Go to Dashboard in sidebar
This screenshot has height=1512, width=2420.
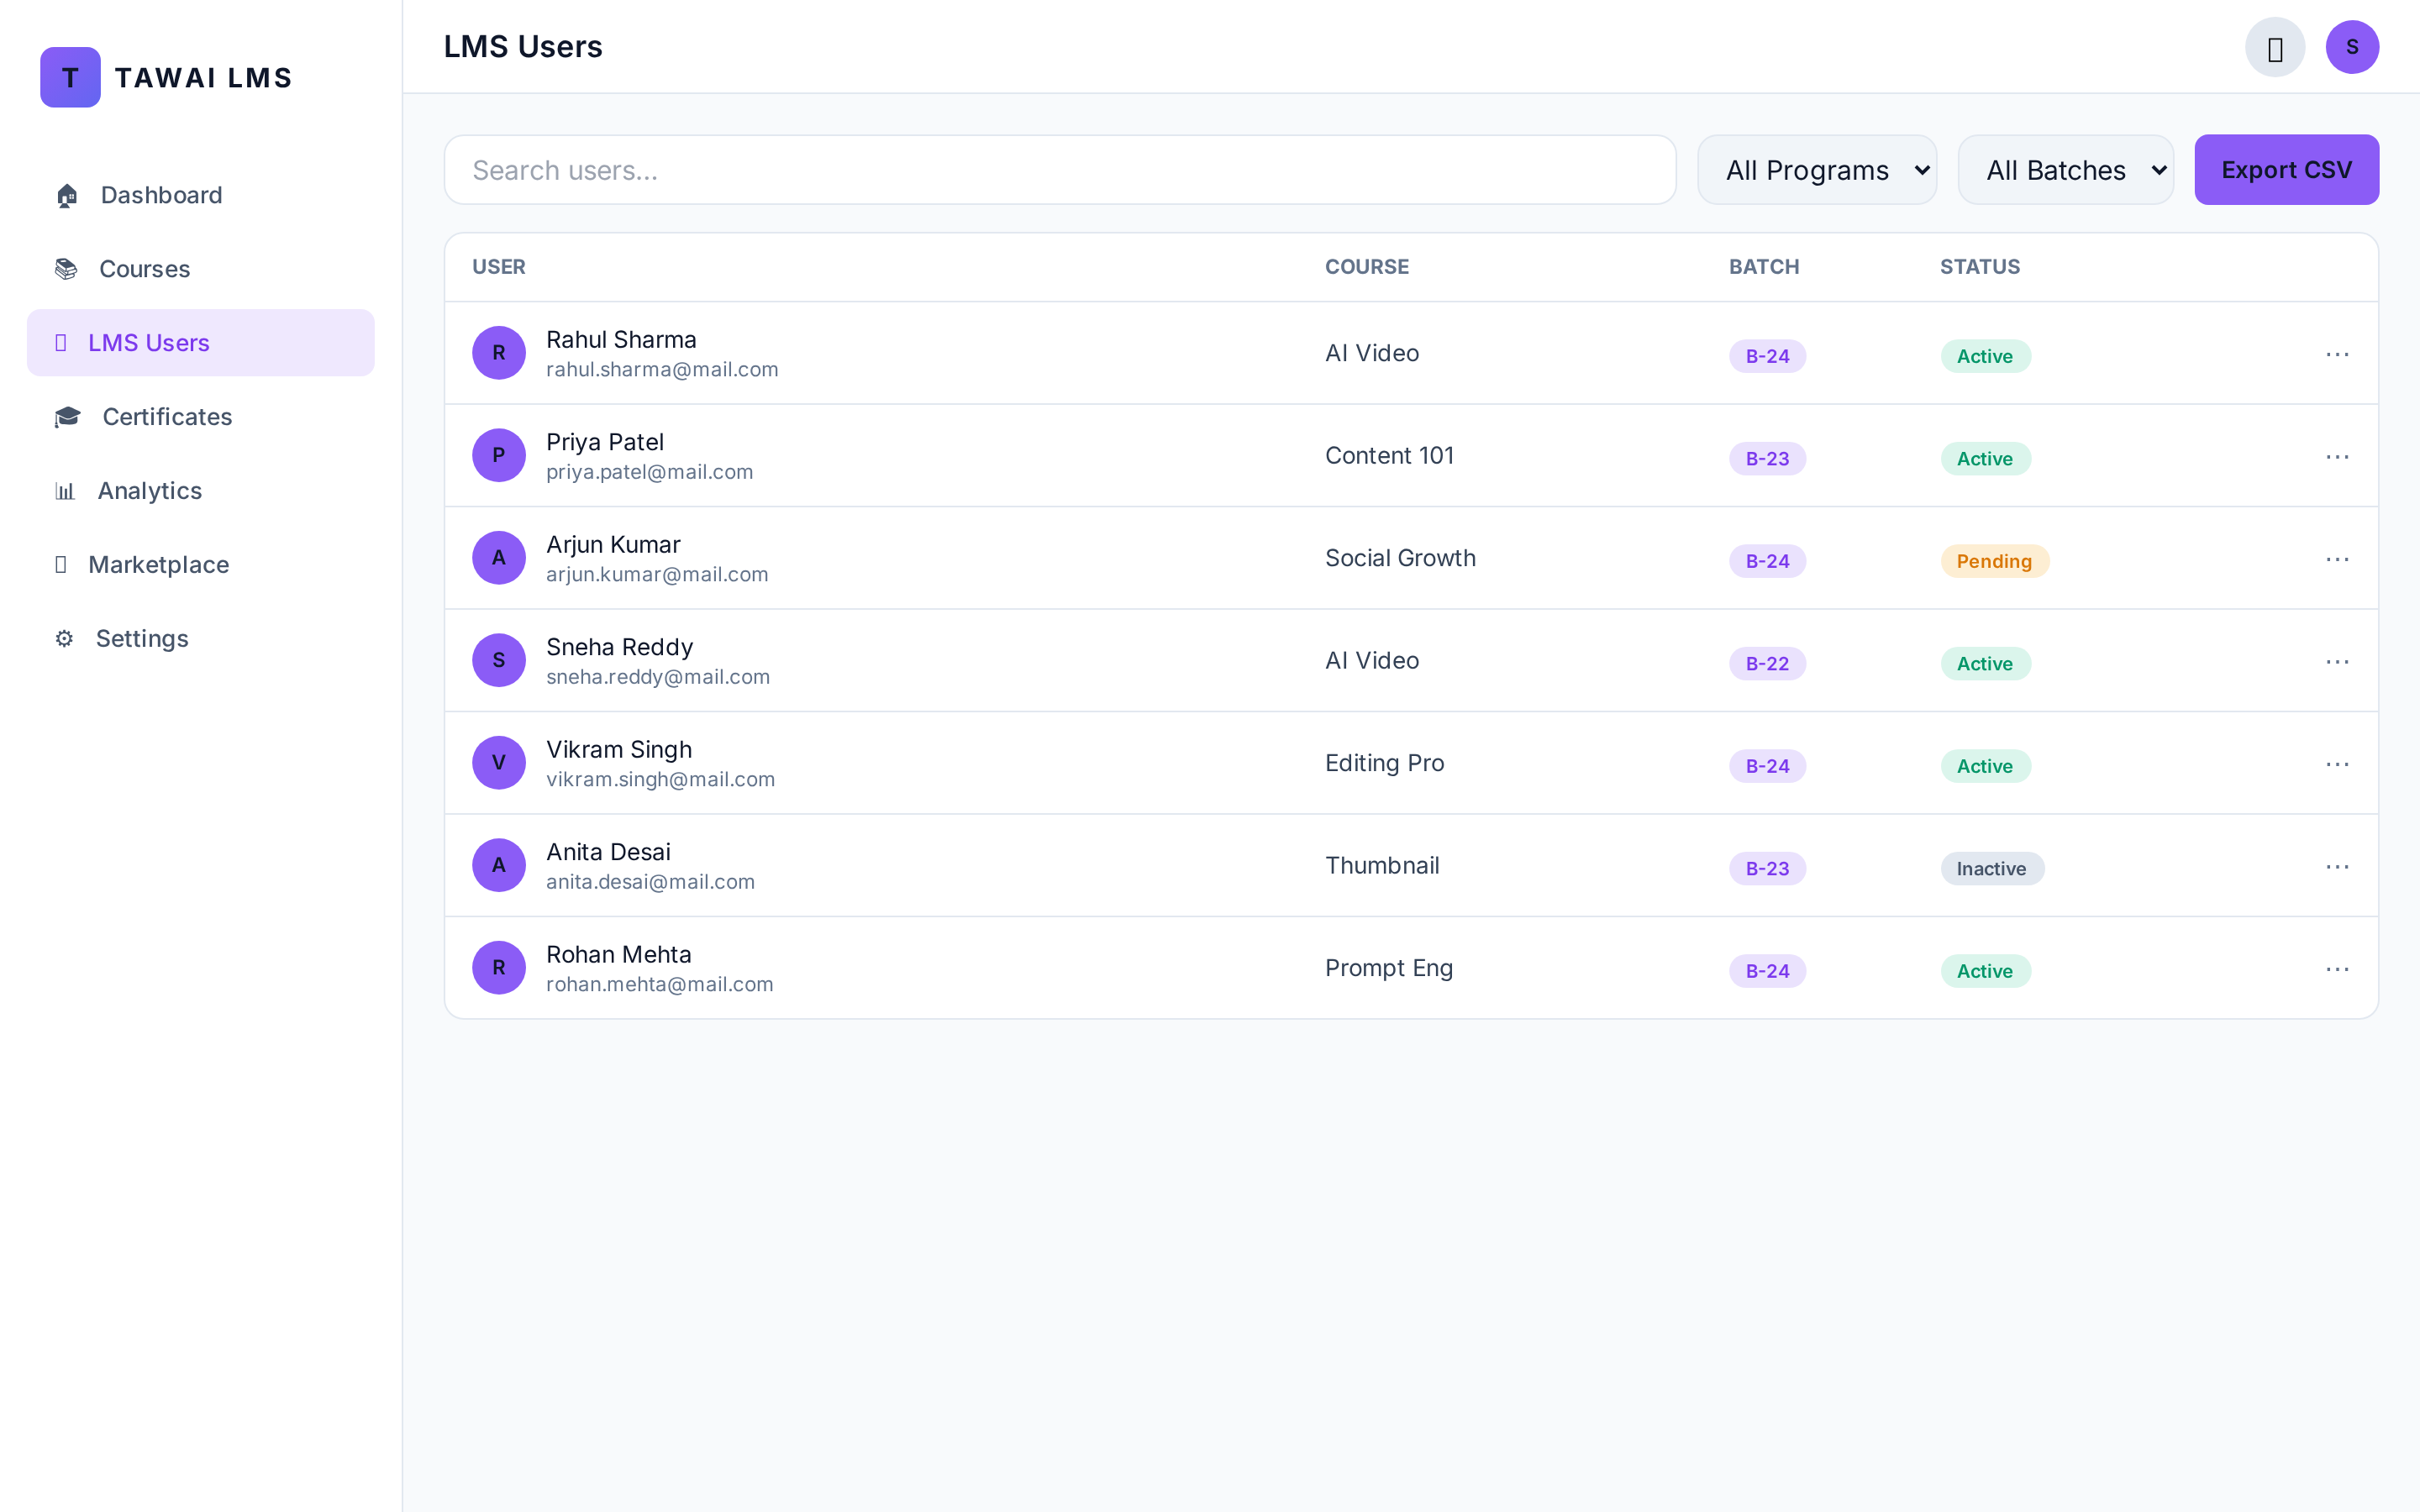[x=201, y=195]
